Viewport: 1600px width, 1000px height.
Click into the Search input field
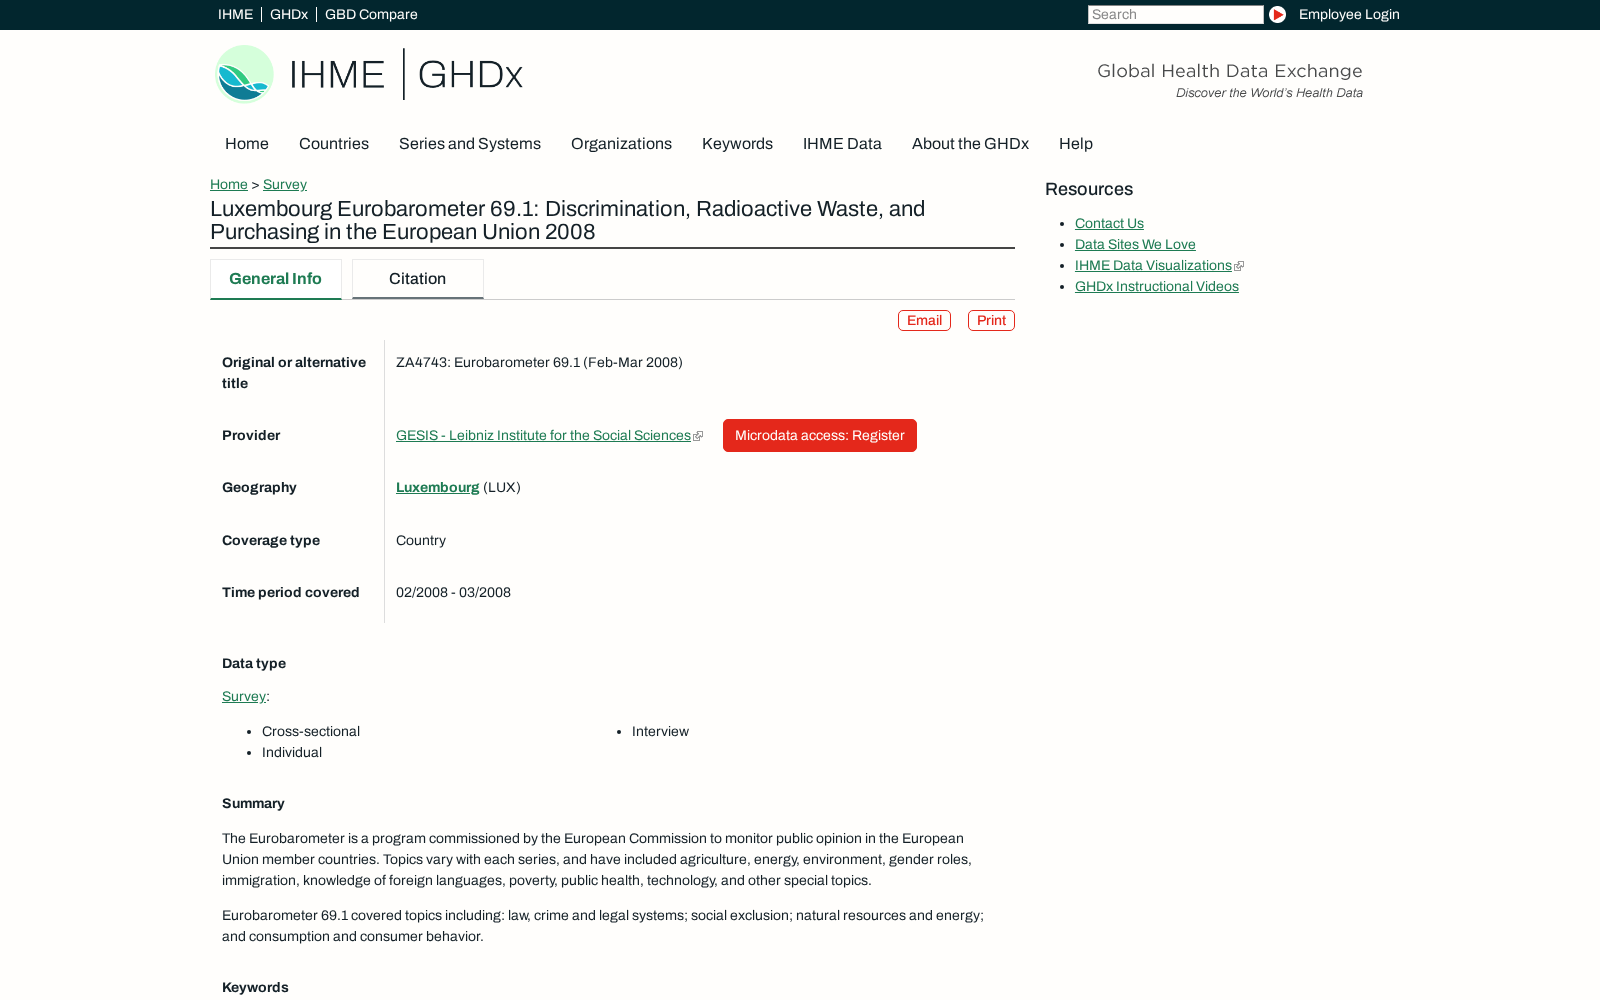[1175, 14]
